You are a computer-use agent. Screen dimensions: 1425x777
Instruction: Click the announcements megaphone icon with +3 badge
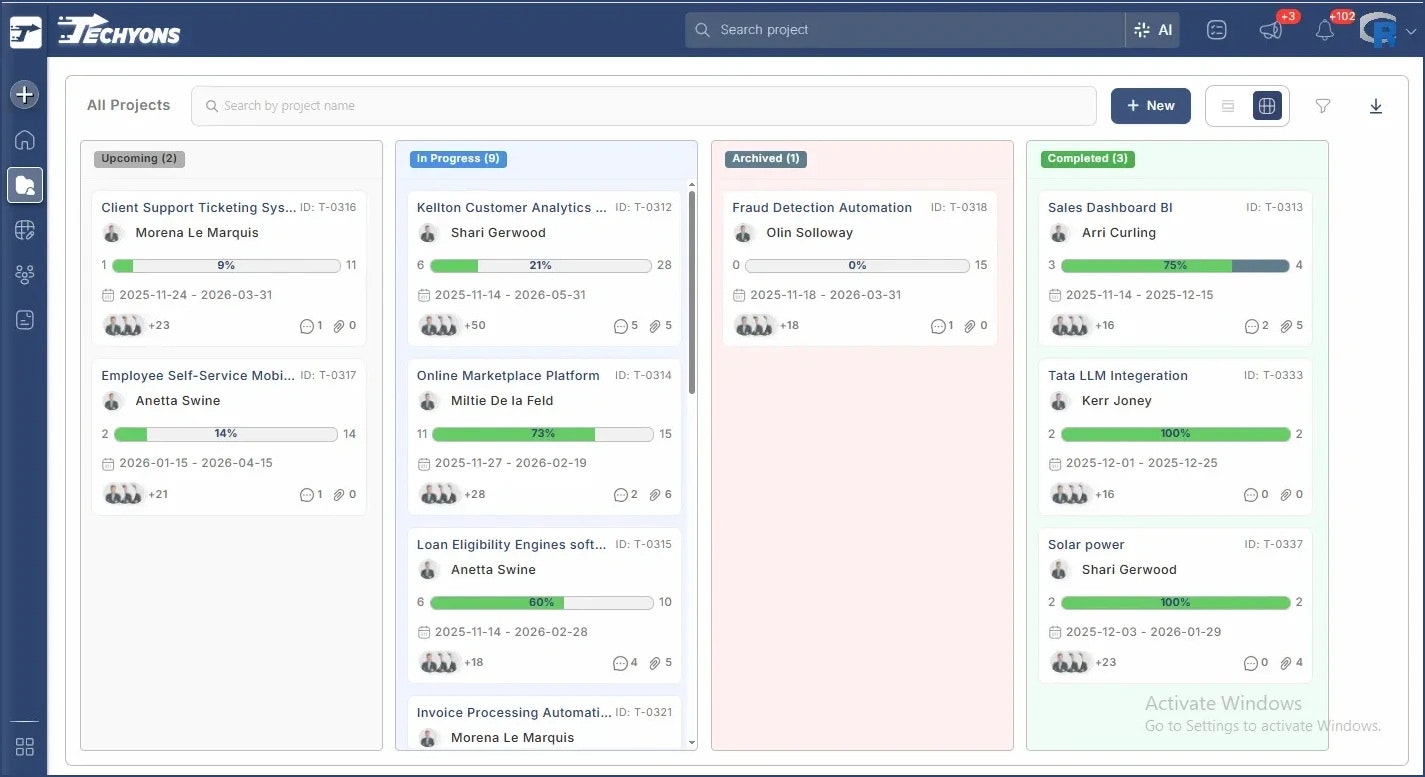(x=1270, y=30)
